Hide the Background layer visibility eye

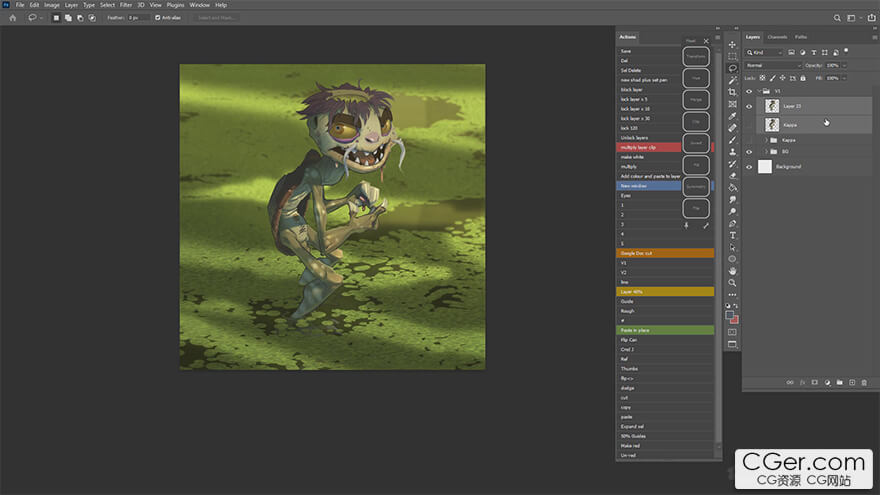[749, 167]
